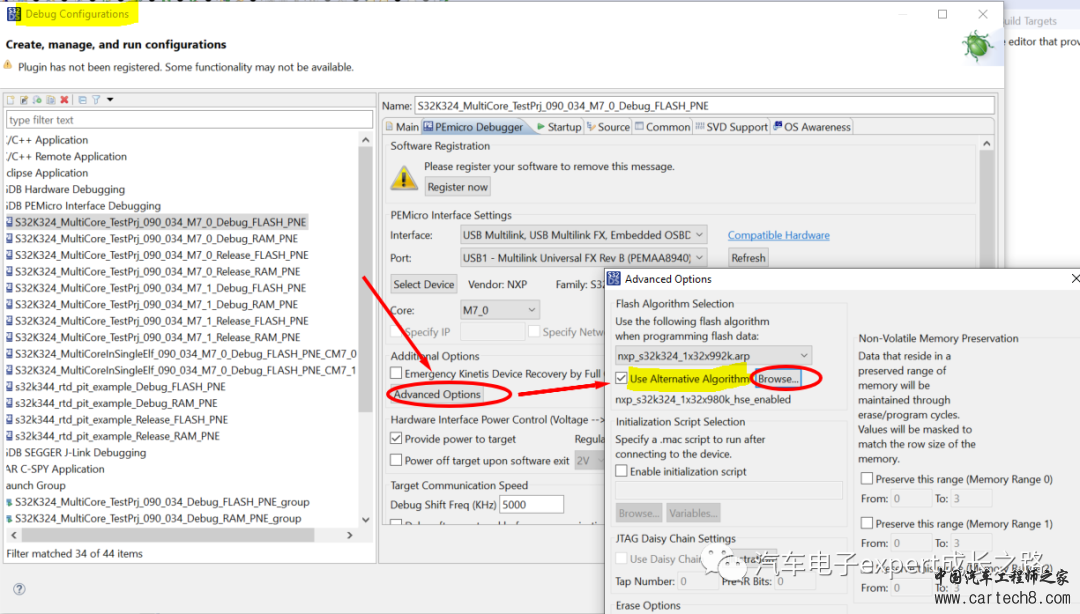The width and height of the screenshot is (1080, 614).
Task: Select GDB Hardware Debugging tree item
Action: click(66, 189)
